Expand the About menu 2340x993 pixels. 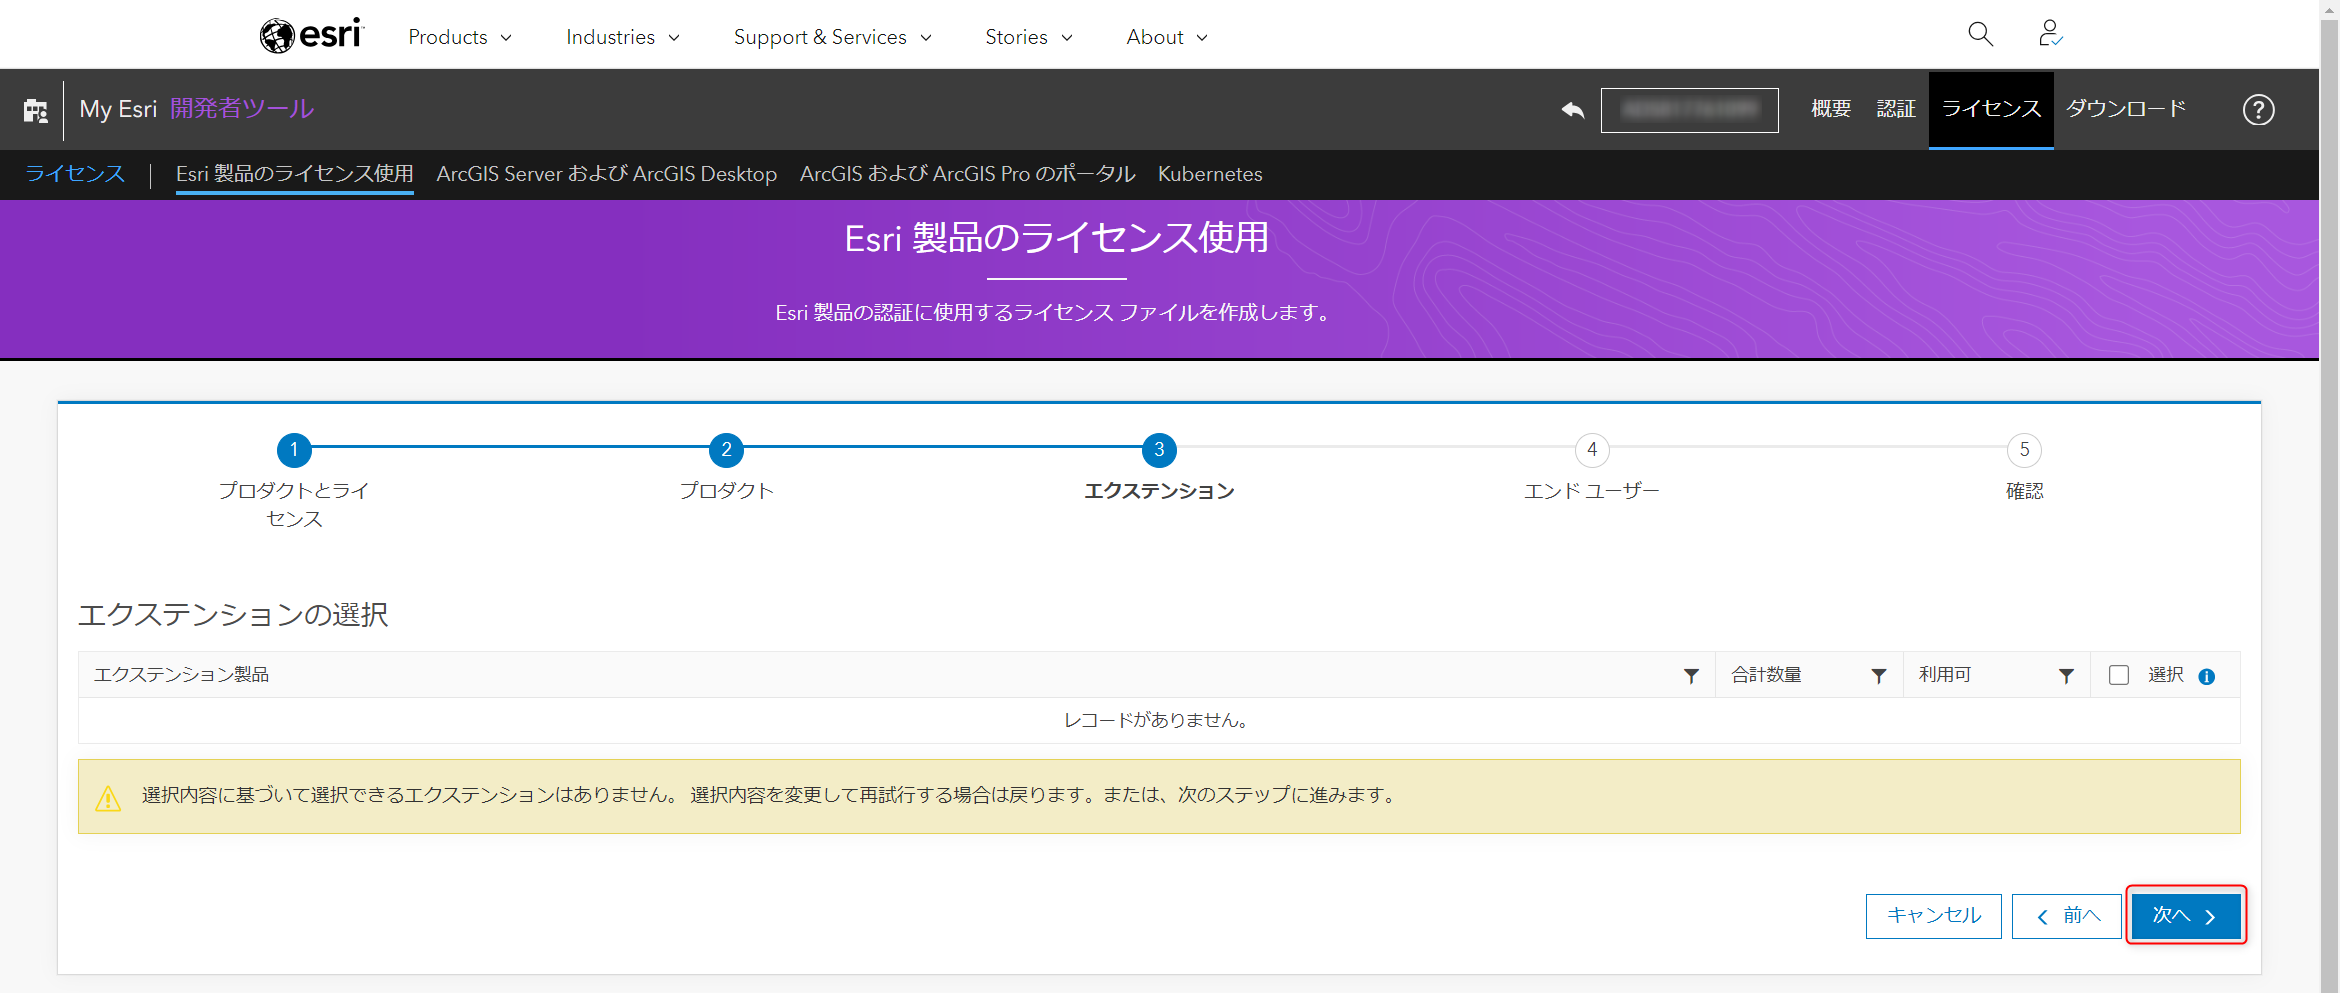[x=1167, y=37]
